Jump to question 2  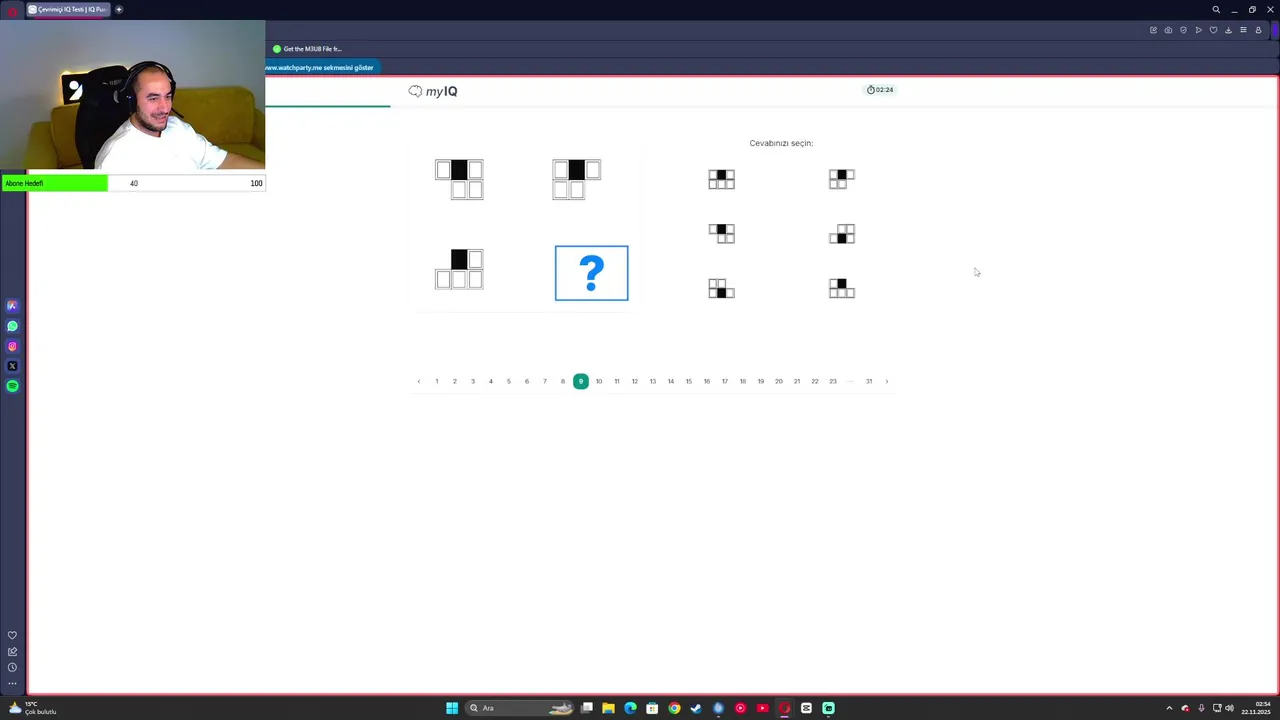(455, 381)
